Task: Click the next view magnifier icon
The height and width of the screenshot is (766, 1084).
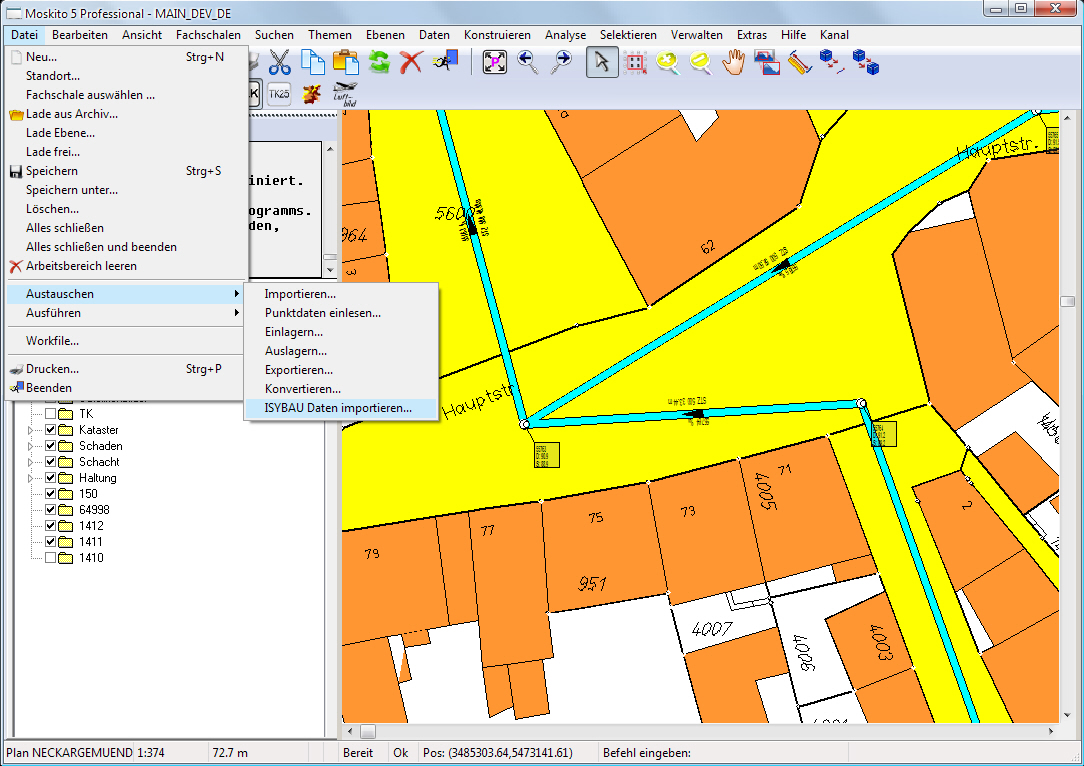Action: point(561,62)
